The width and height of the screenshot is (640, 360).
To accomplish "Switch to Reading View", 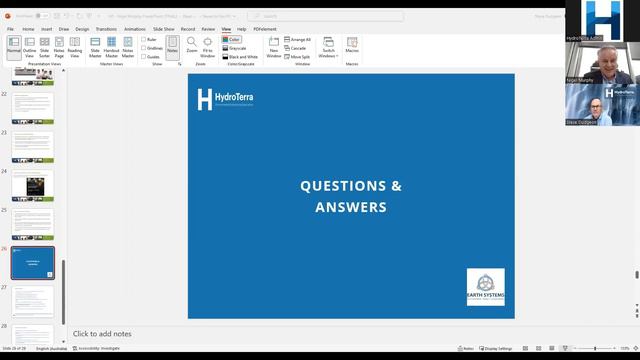I will 75,47.
